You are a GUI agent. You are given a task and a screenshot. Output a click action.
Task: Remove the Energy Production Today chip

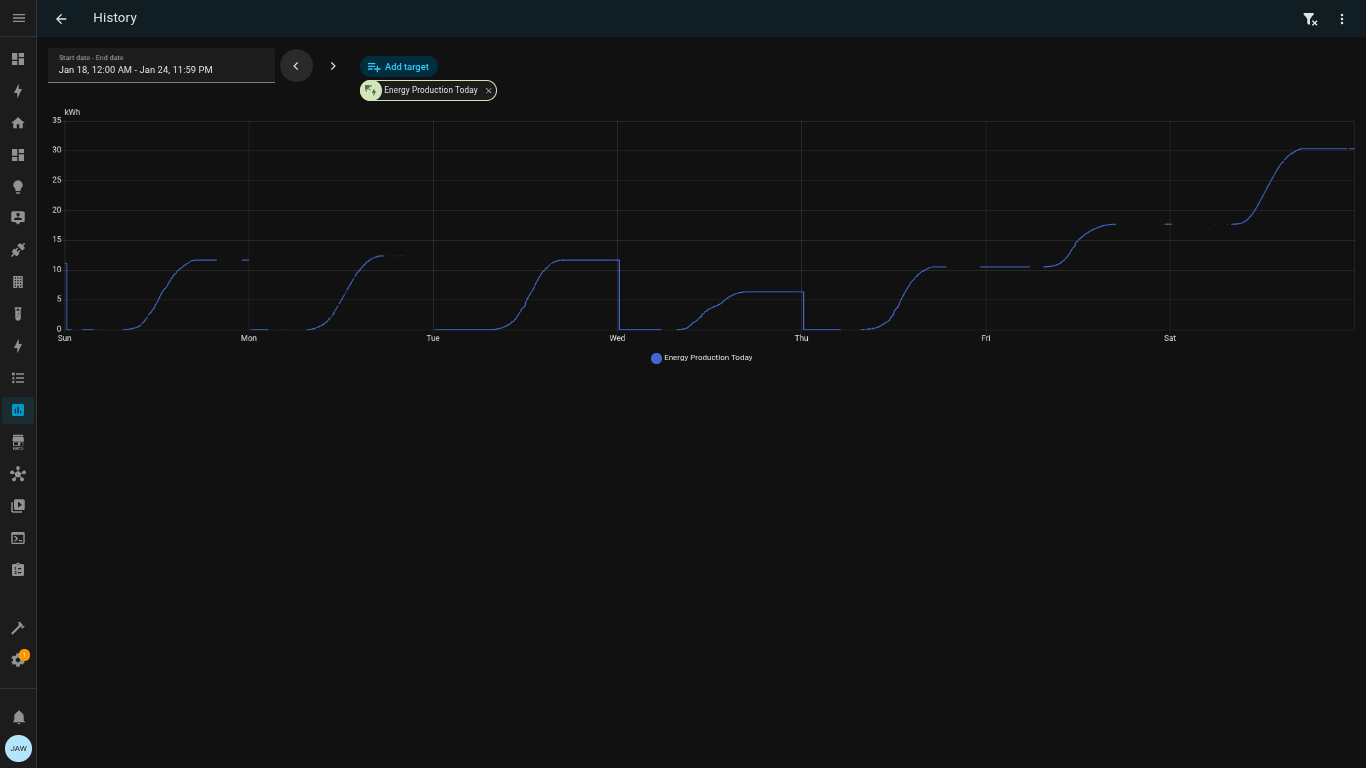(x=488, y=91)
